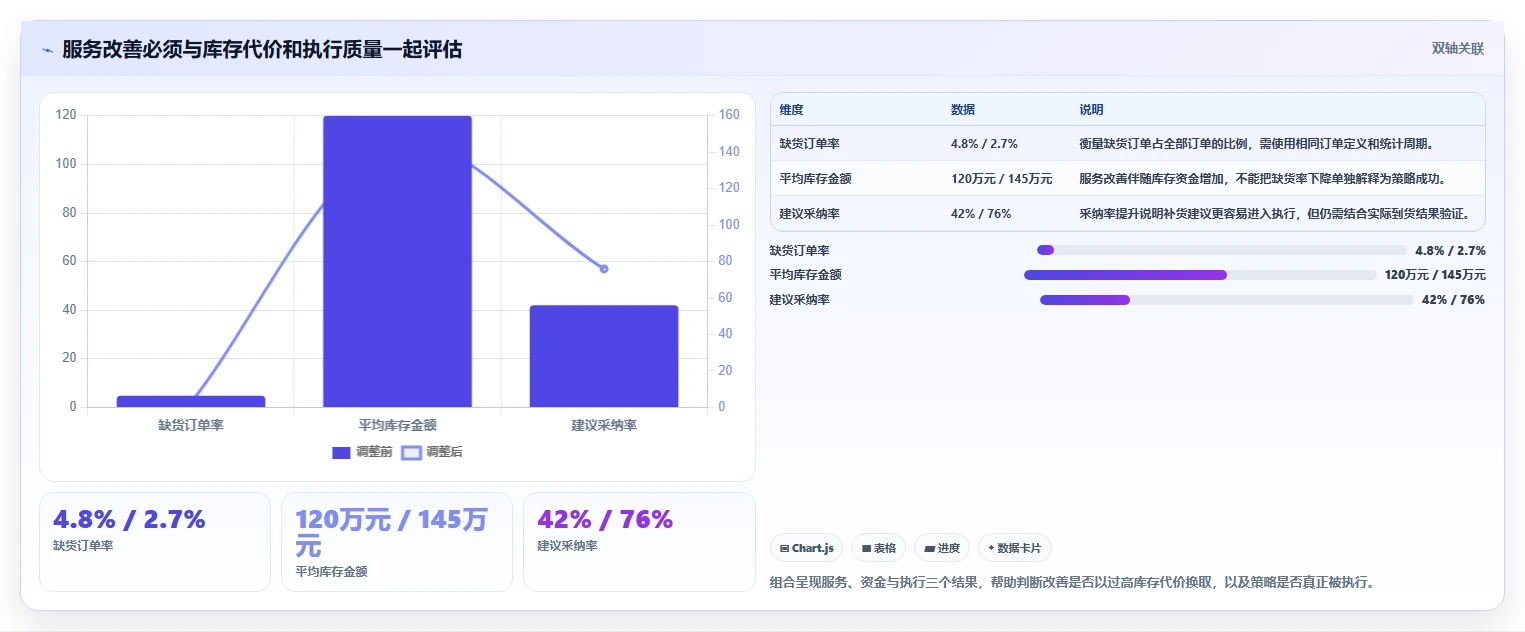Viewport: 1525px width, 632px height.
Task: Click the 建议采纳率 bar in chart
Action: (x=604, y=356)
